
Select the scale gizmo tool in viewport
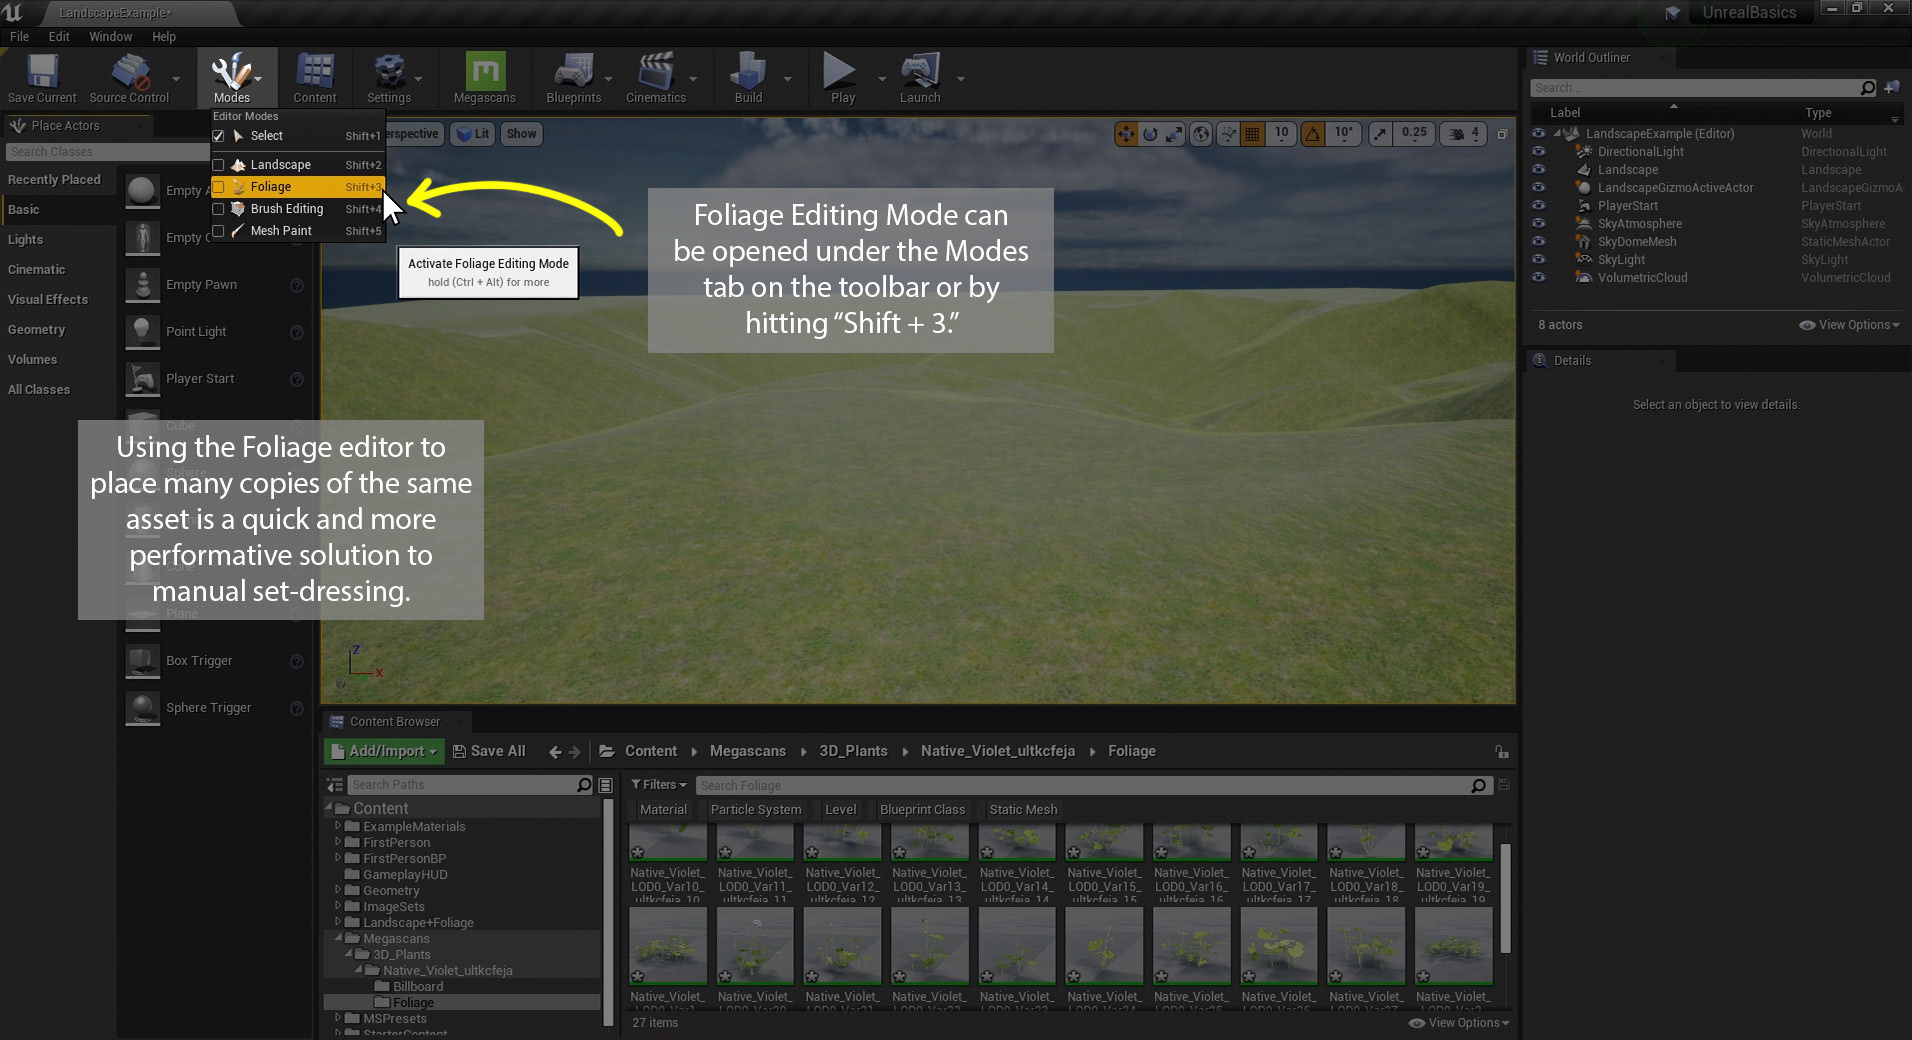pos(1174,134)
